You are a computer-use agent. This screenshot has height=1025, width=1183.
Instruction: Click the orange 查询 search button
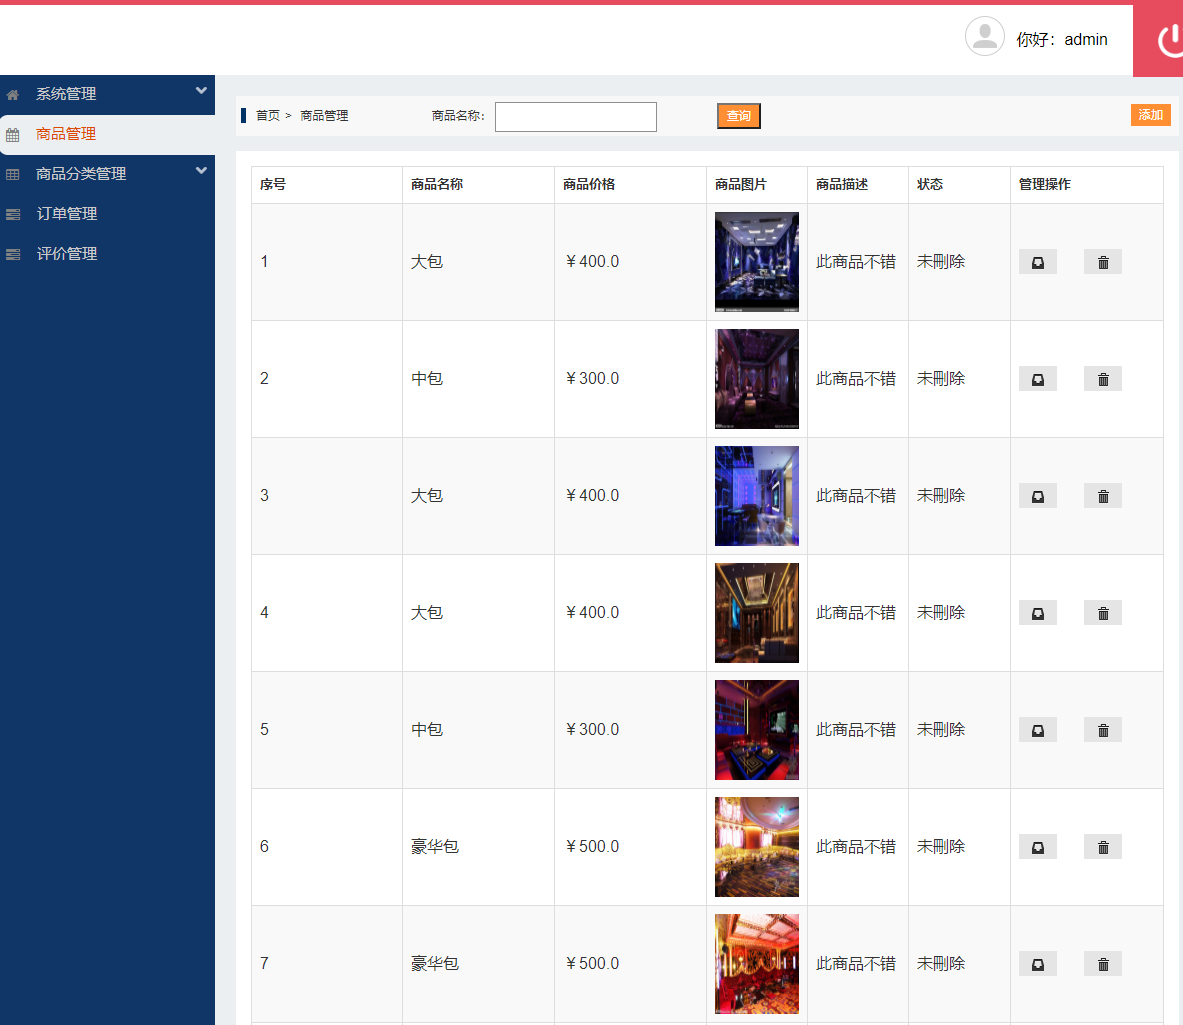click(x=738, y=115)
